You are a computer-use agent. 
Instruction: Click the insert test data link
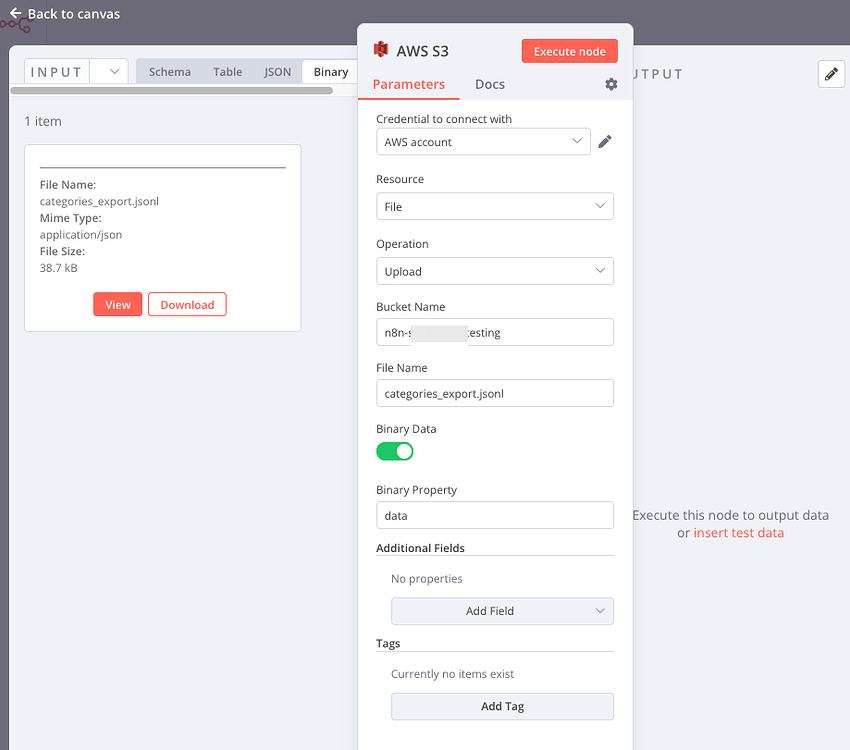(x=739, y=533)
